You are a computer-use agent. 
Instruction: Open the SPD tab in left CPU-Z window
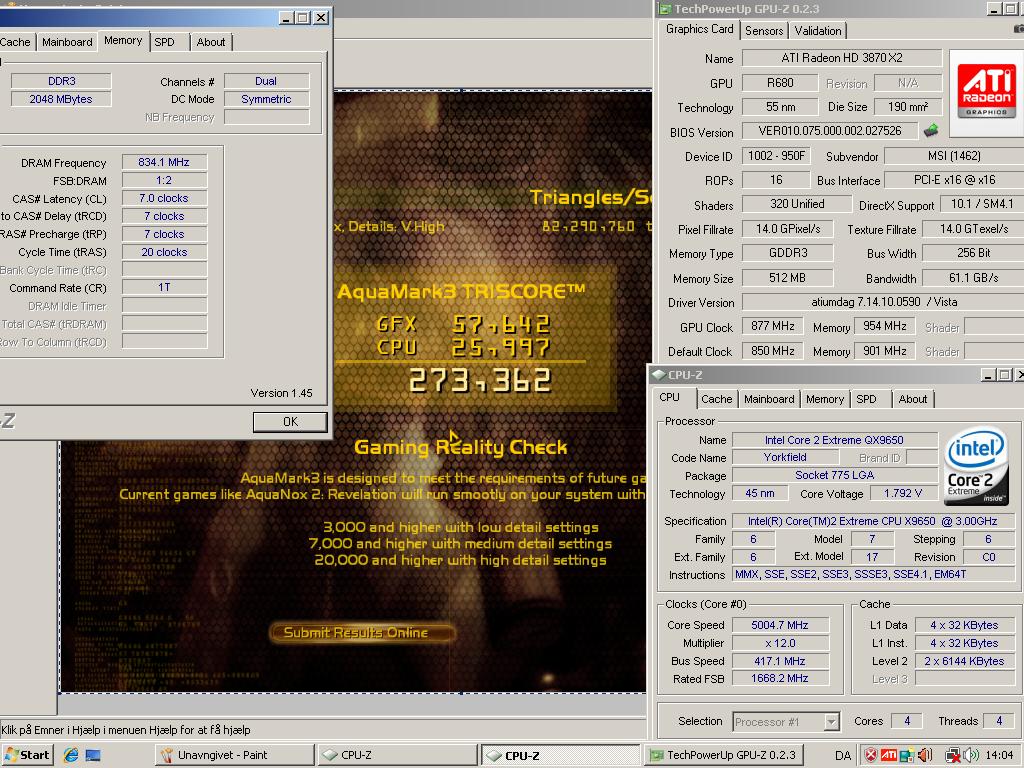(164, 42)
